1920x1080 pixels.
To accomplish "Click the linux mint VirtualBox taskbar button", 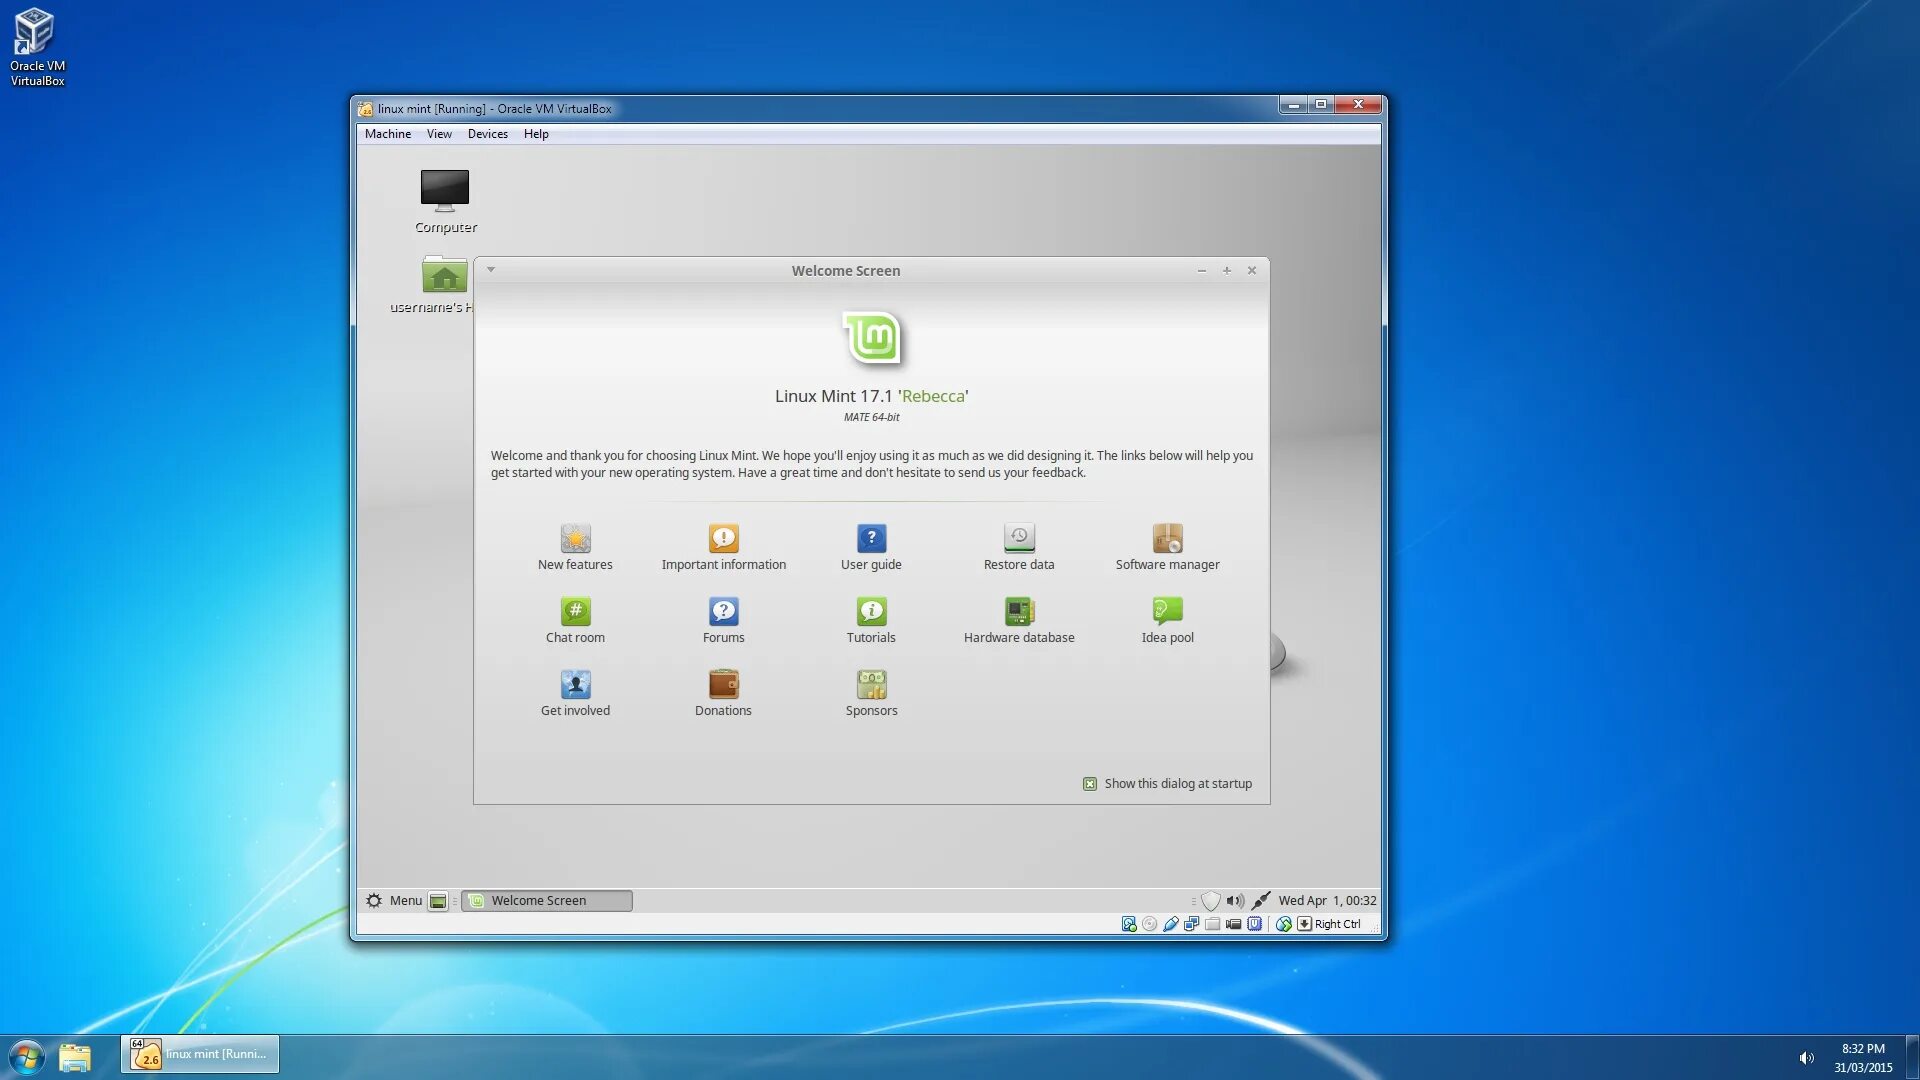I will [200, 1055].
